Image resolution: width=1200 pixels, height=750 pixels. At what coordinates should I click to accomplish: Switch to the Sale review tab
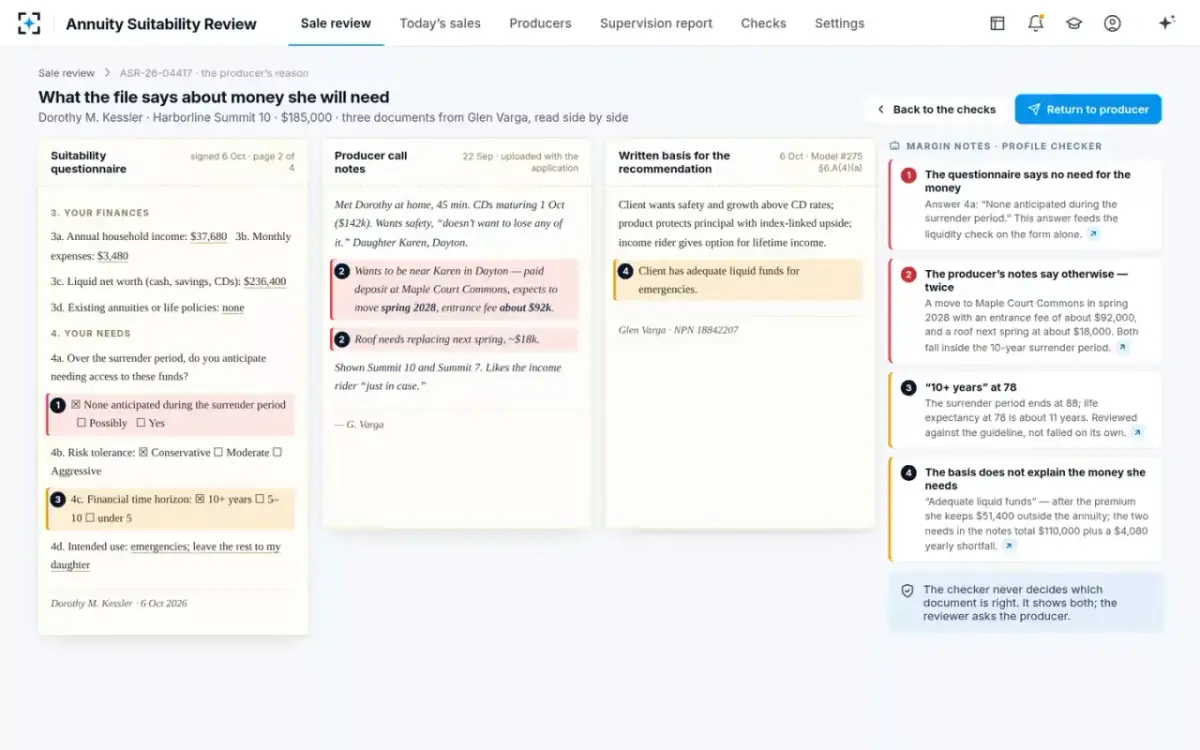click(336, 23)
